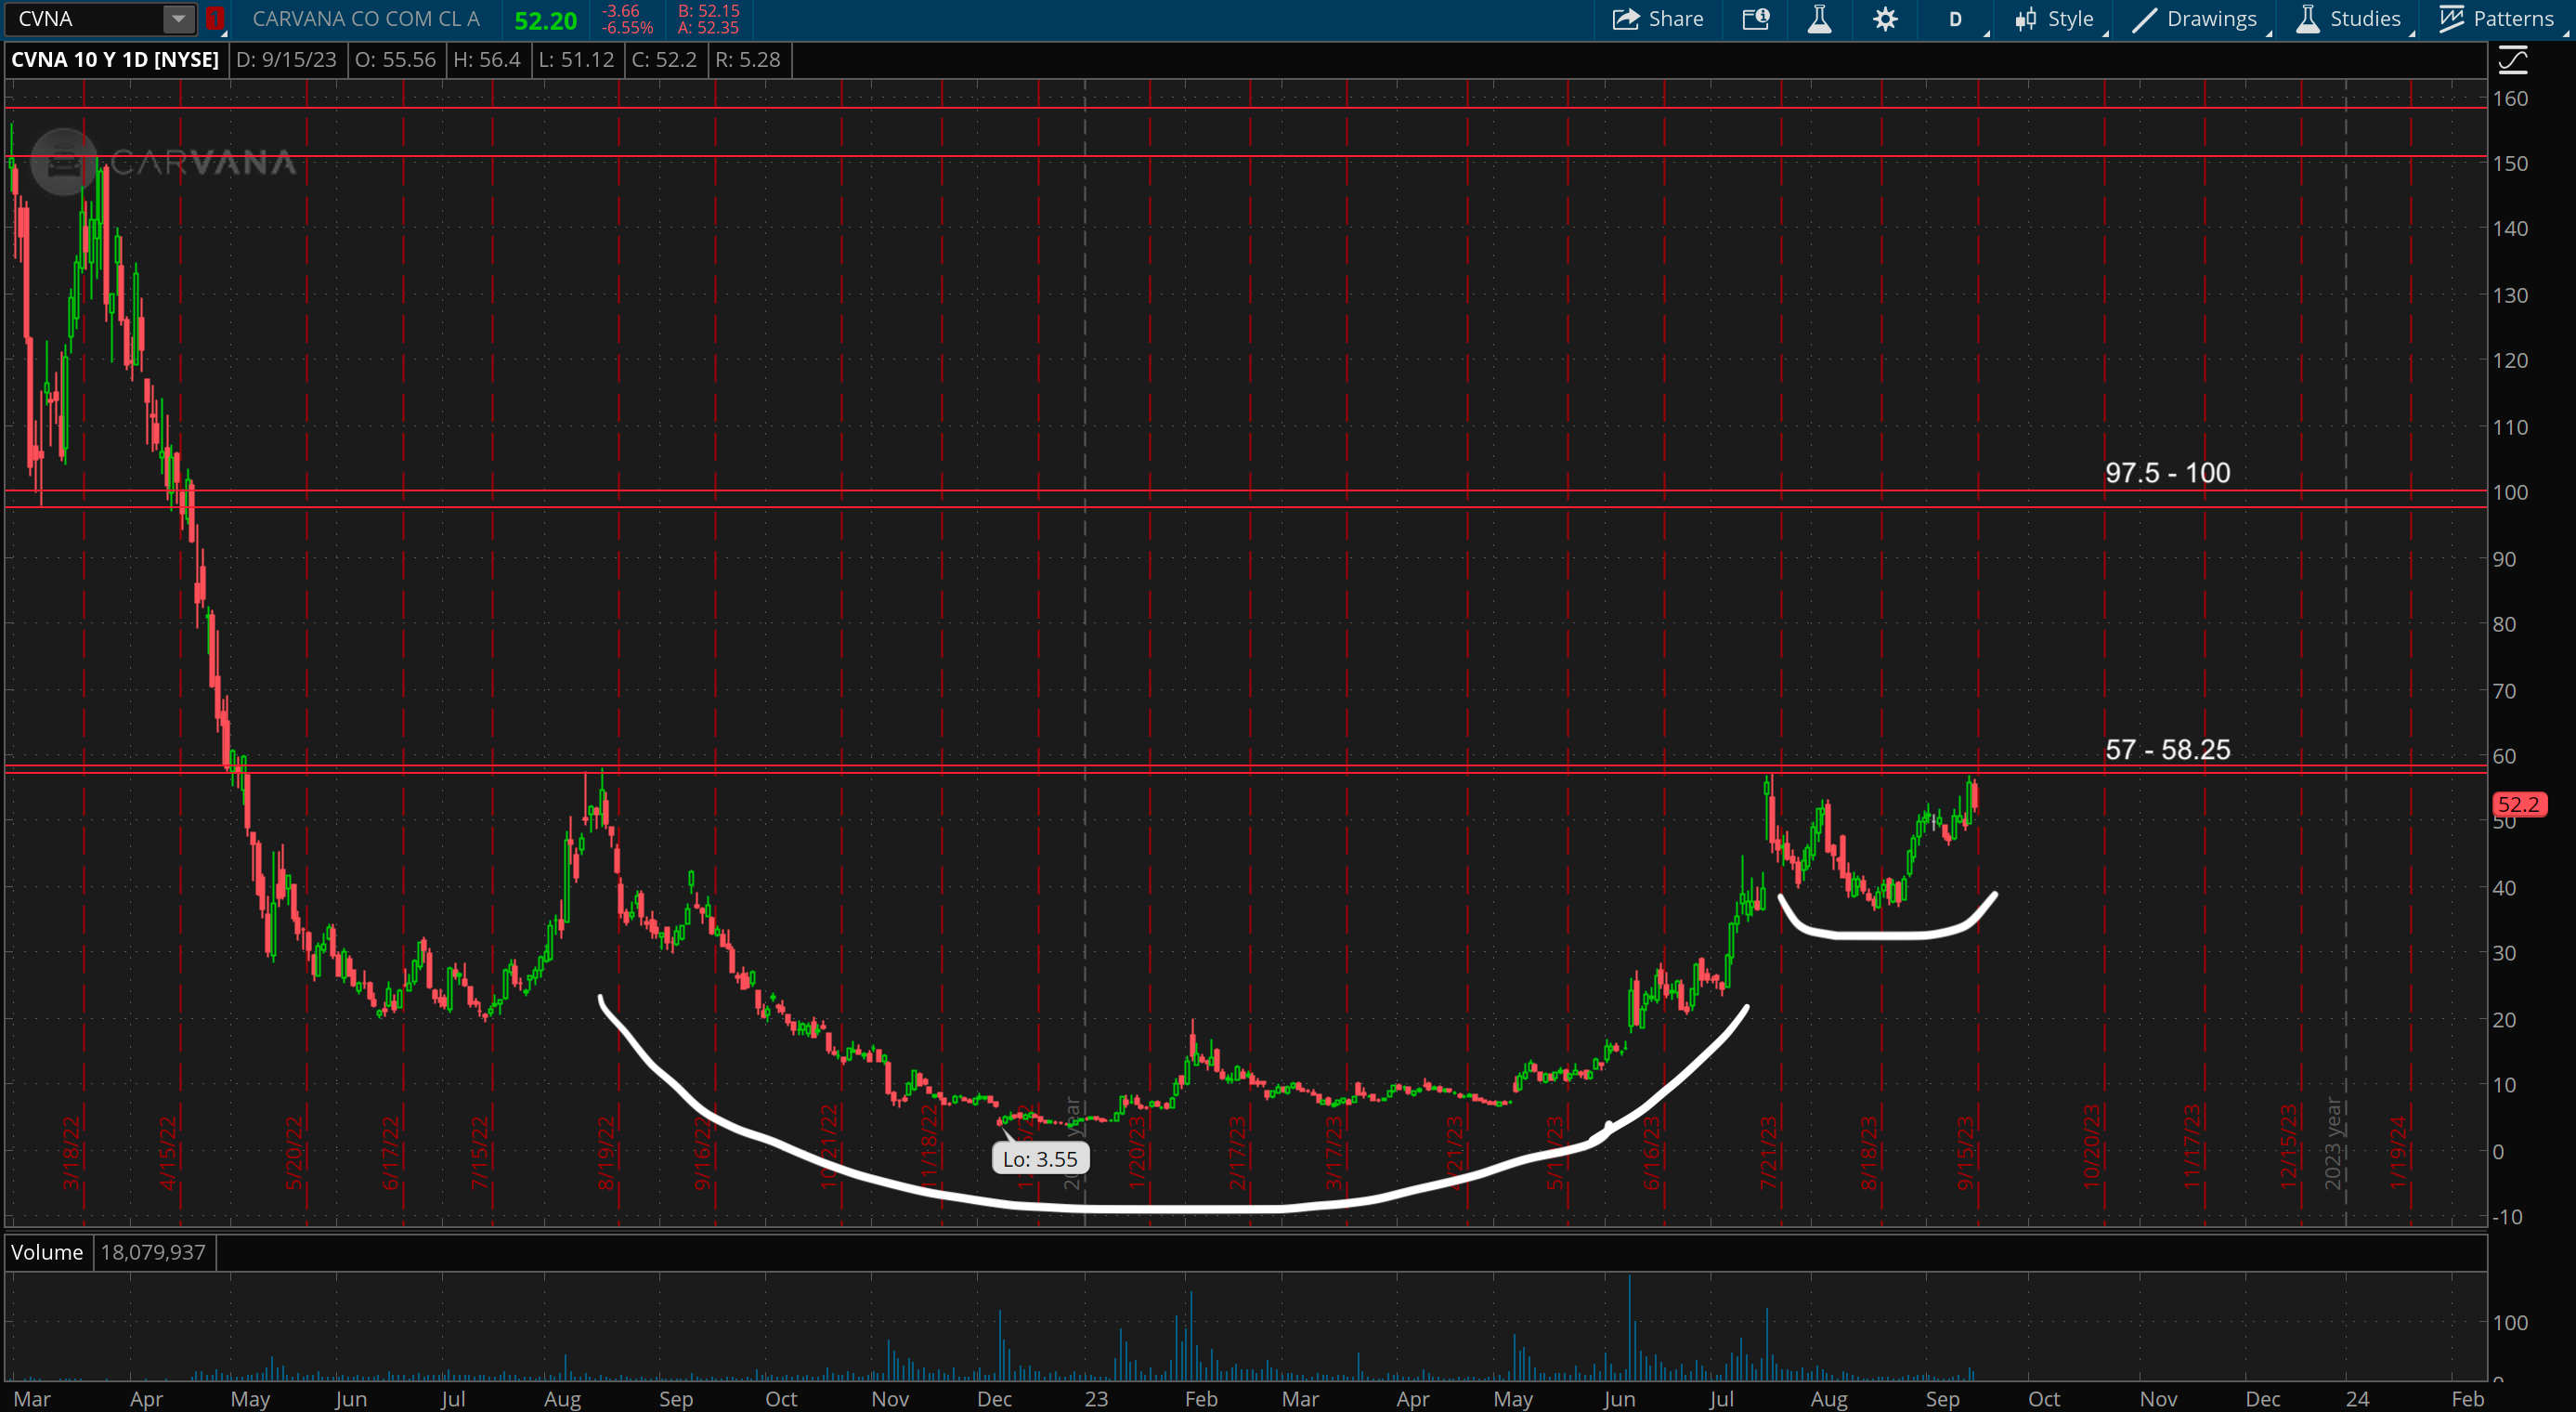Click the 160 price axis label
2576x1412 pixels.
click(2510, 98)
